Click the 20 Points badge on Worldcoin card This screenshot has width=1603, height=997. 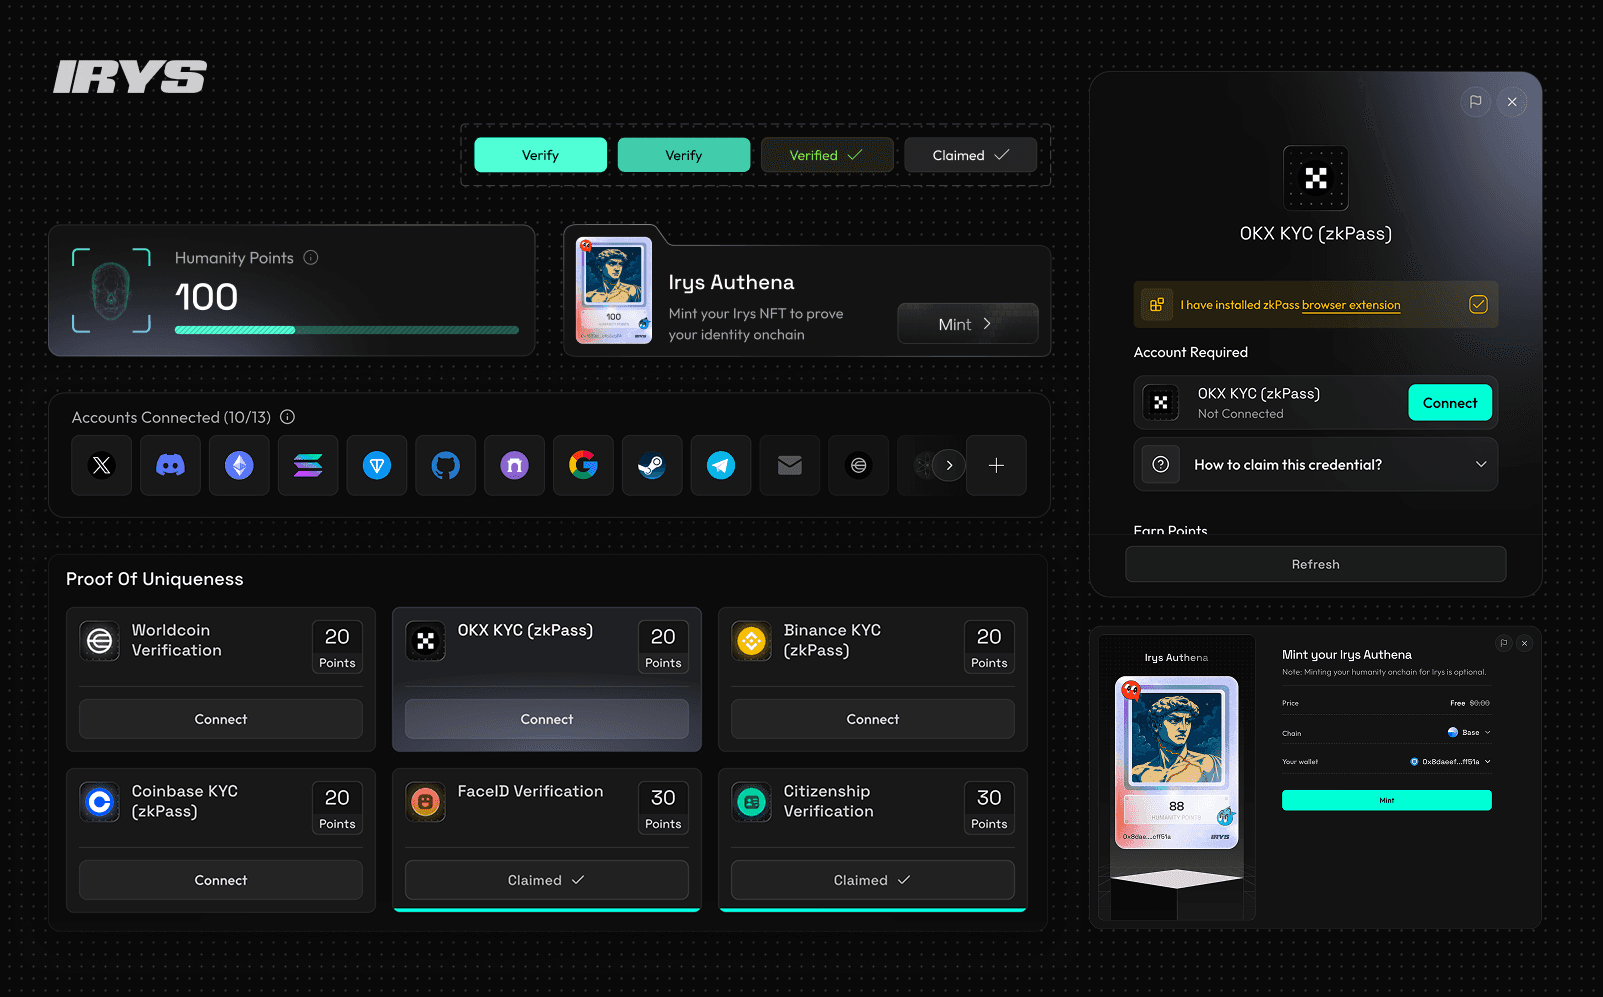[337, 646]
